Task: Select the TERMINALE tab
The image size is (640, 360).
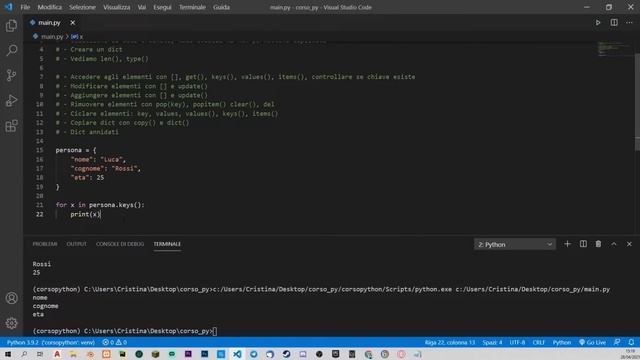Action: click(167, 244)
